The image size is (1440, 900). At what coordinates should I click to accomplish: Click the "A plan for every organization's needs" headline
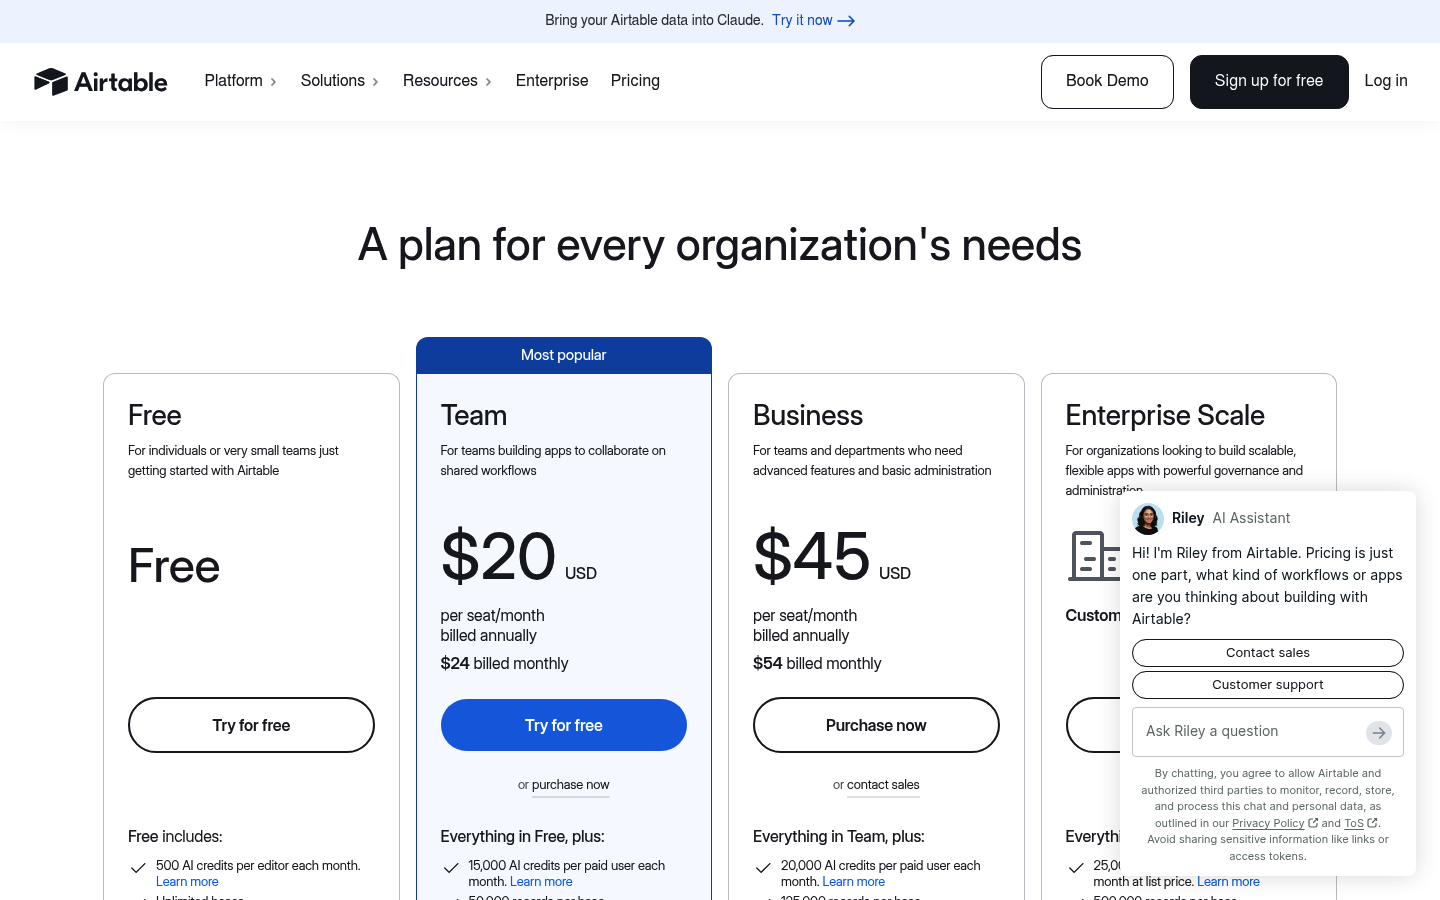(x=720, y=245)
